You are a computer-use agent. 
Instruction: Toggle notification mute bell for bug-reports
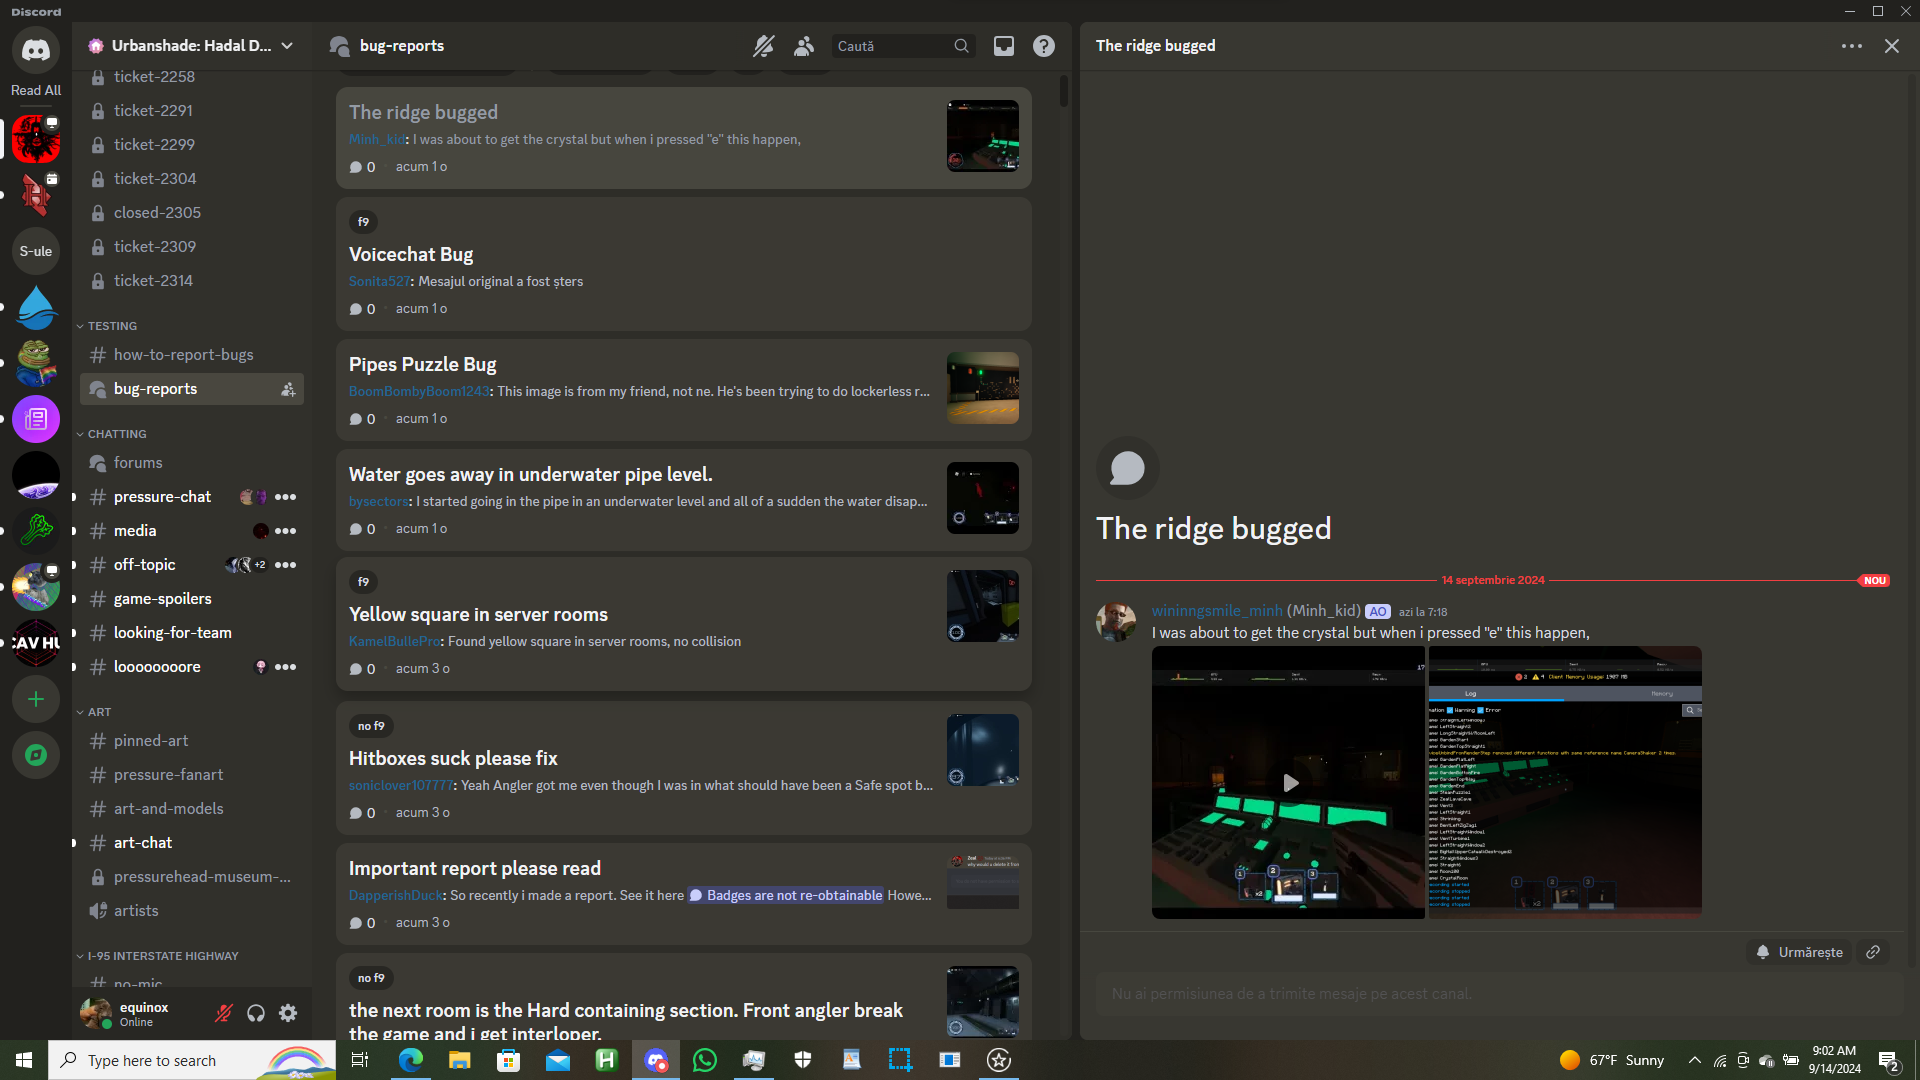(763, 46)
